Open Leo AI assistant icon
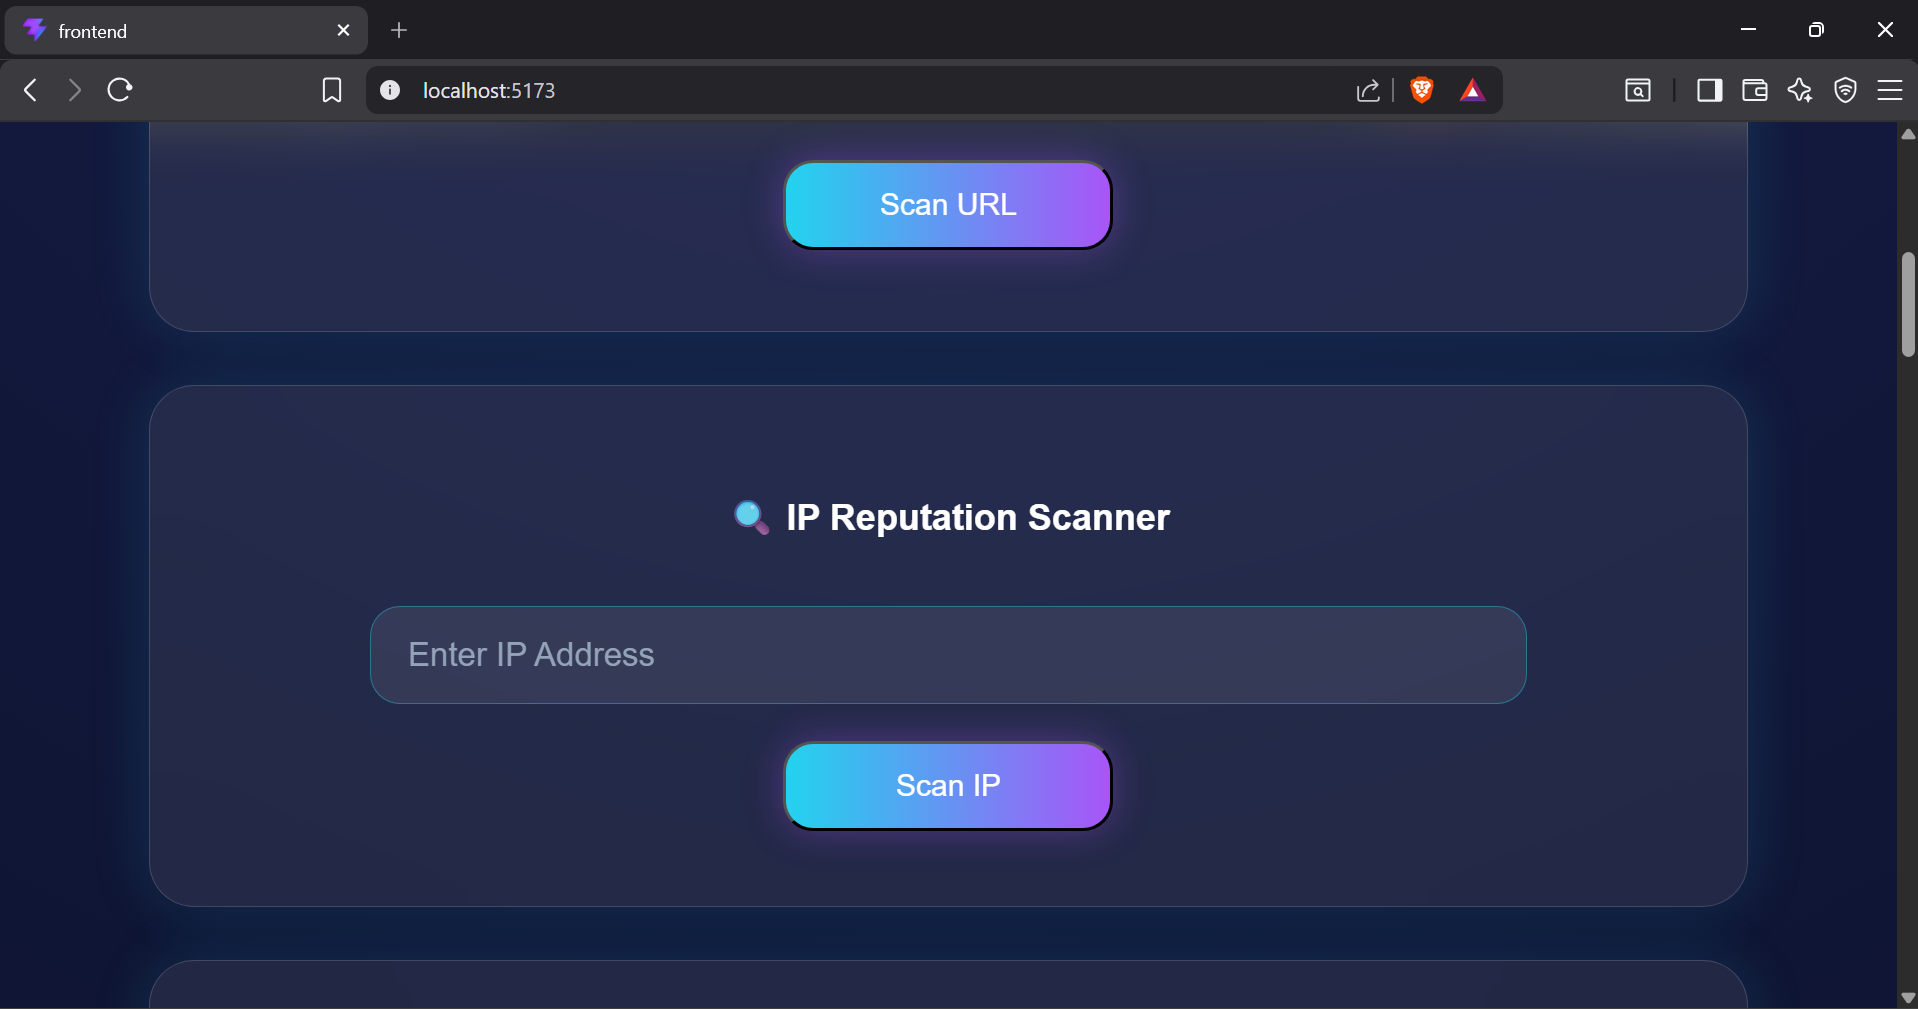This screenshot has height=1009, width=1918. (1800, 90)
